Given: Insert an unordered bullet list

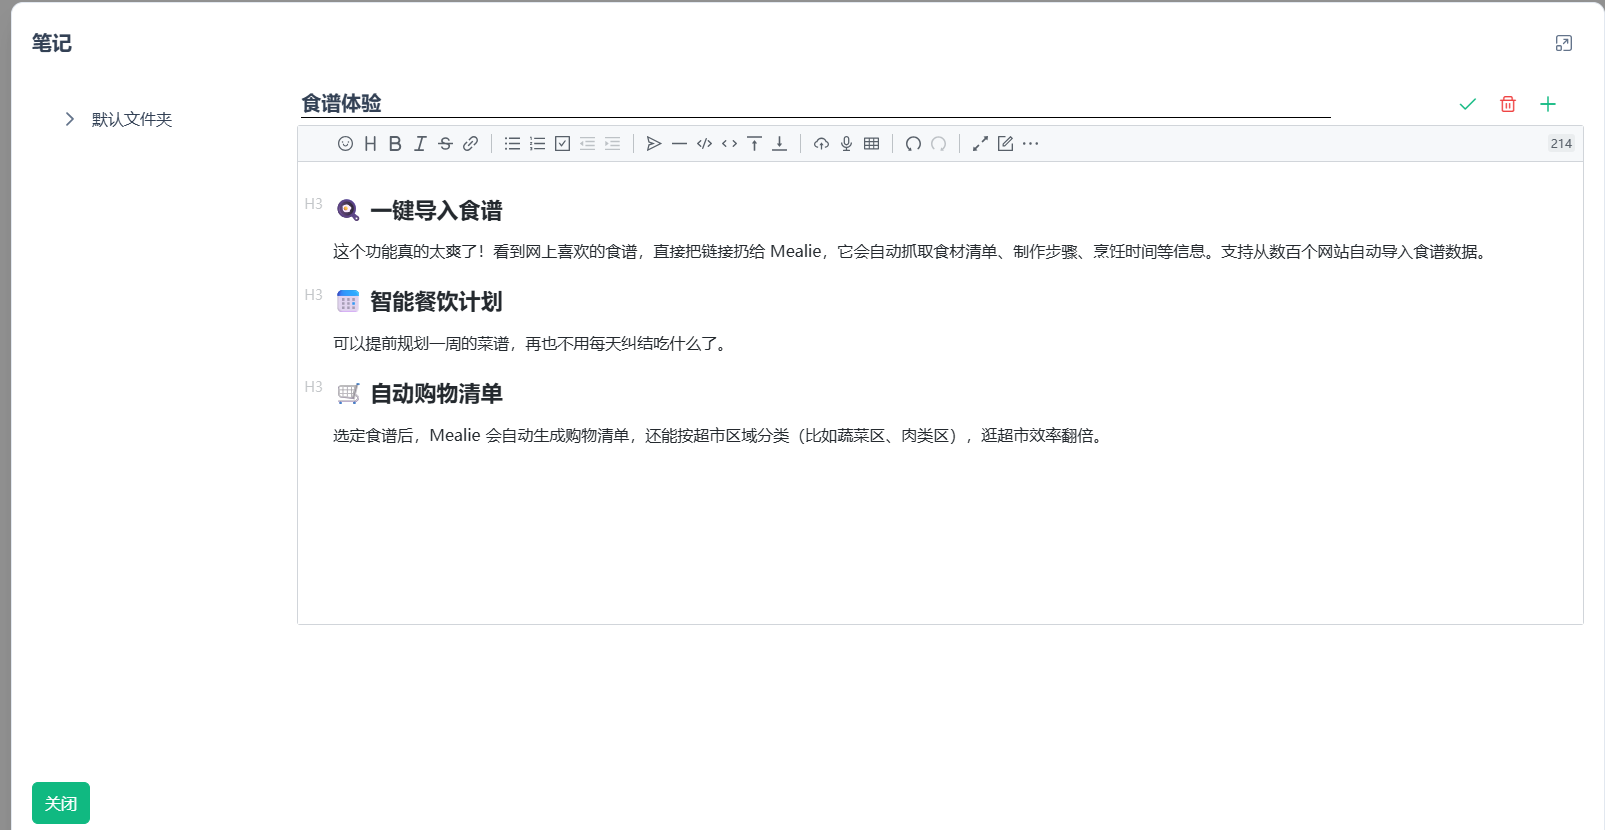Looking at the screenshot, I should [x=512, y=144].
